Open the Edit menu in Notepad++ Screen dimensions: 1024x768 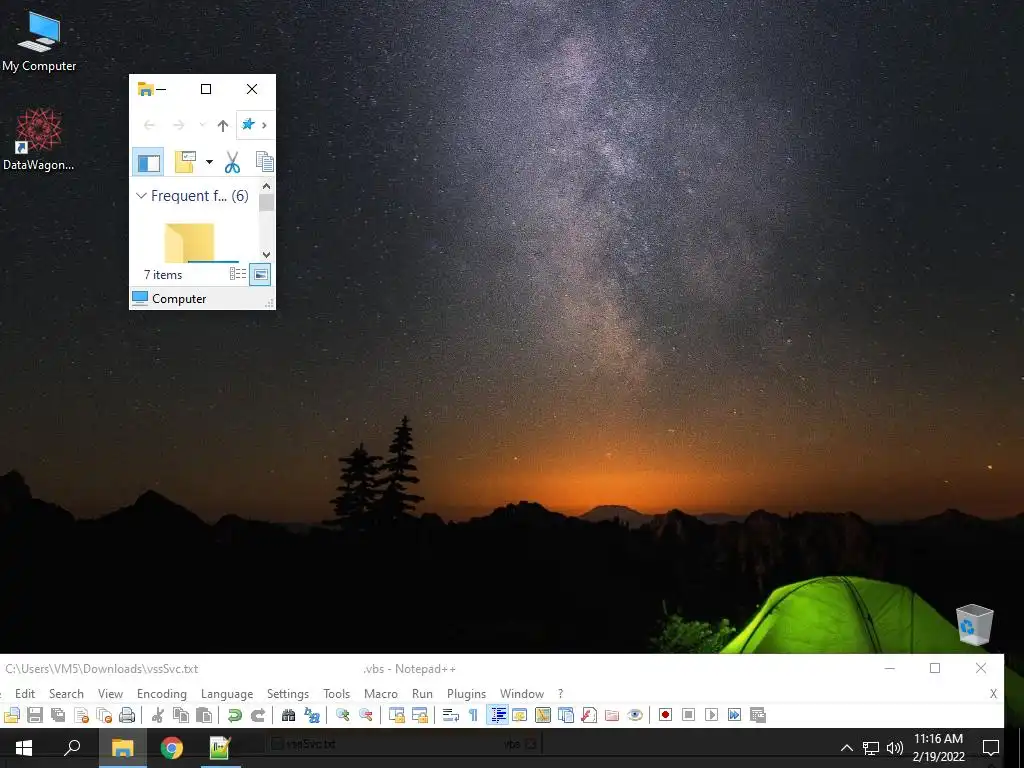click(25, 694)
